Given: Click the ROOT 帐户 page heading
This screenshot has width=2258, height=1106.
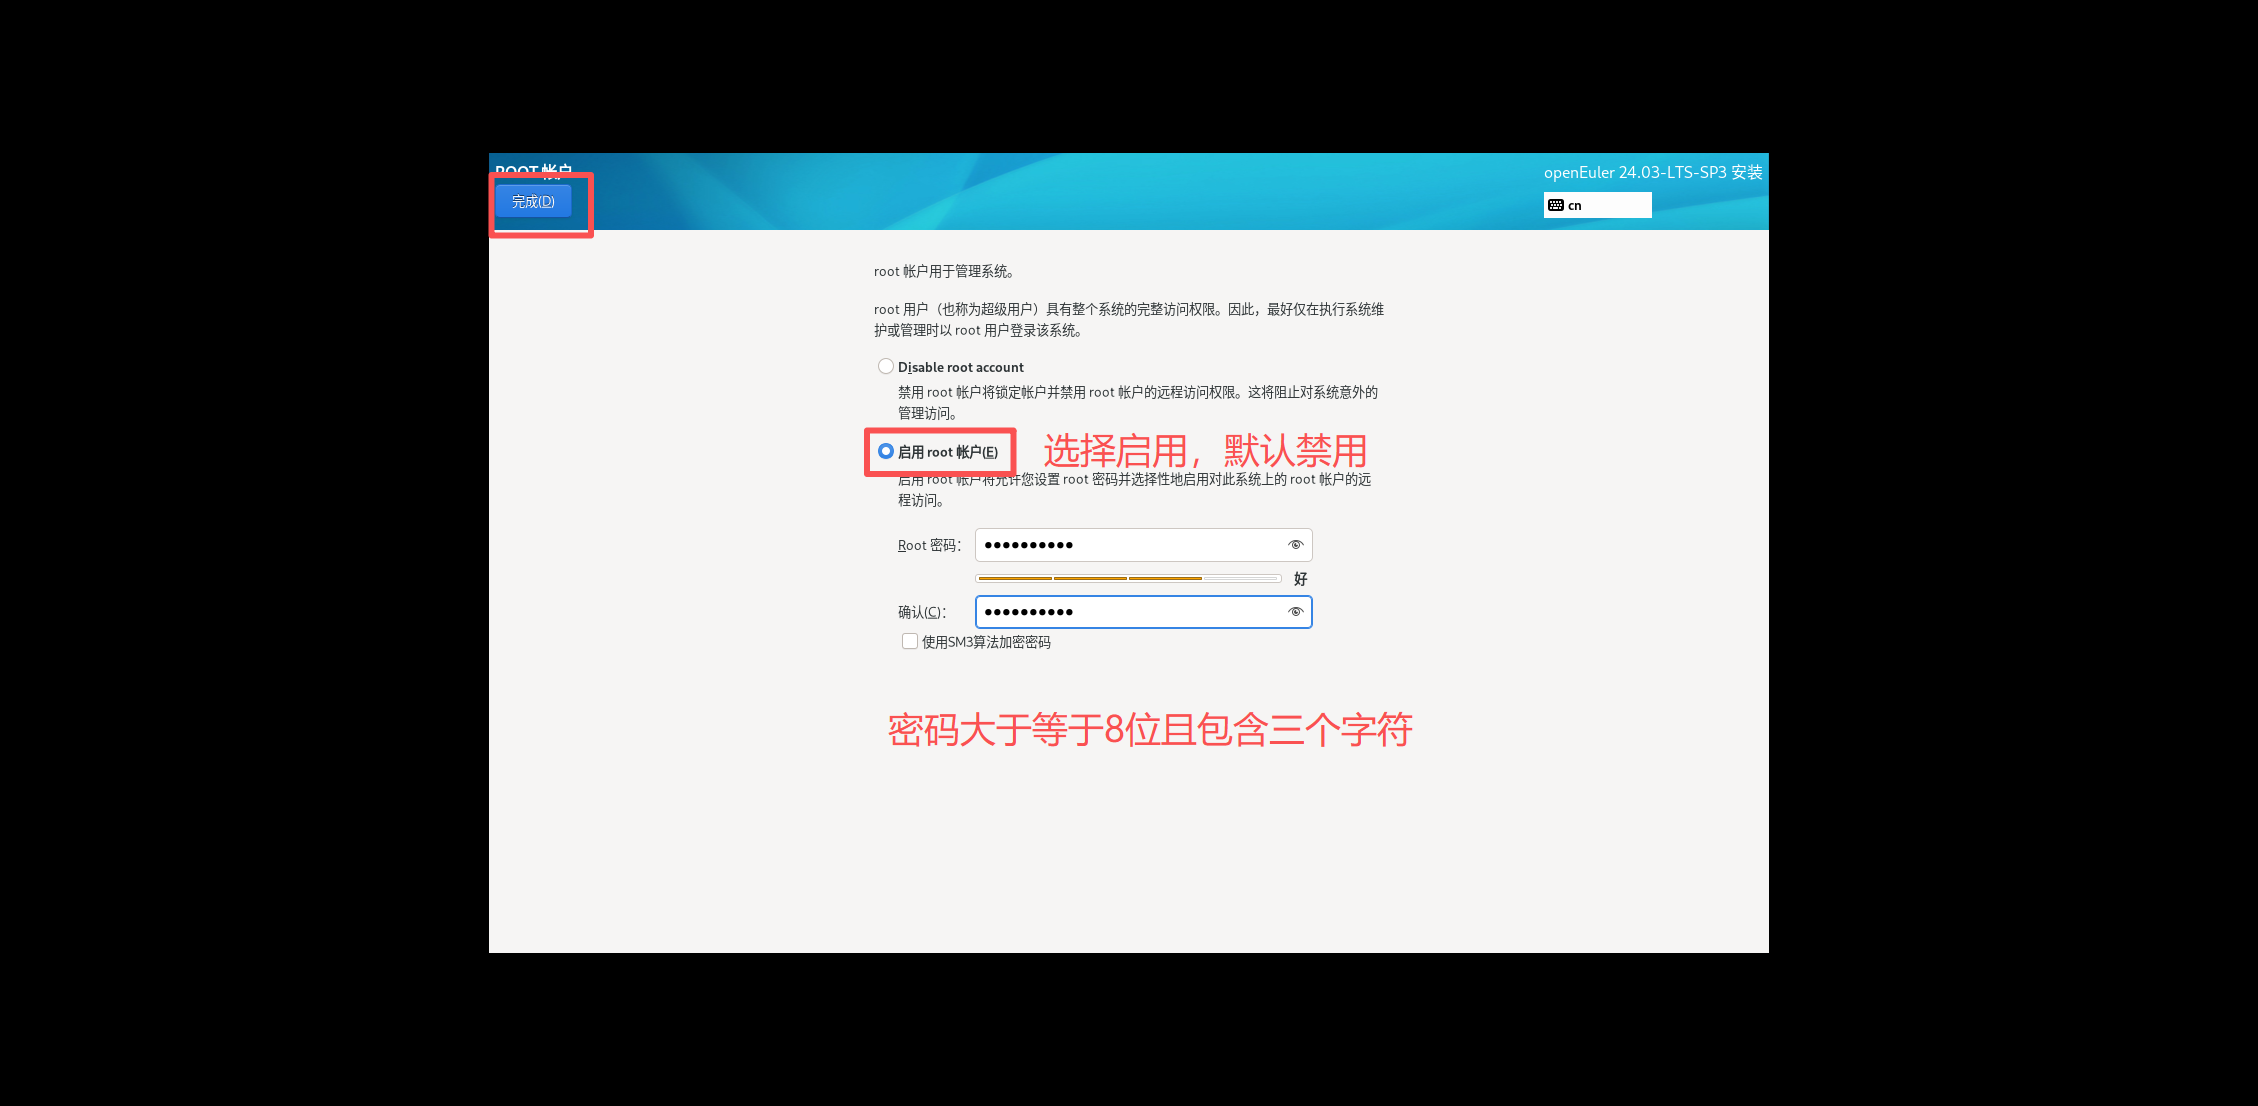Looking at the screenshot, I should point(533,170).
